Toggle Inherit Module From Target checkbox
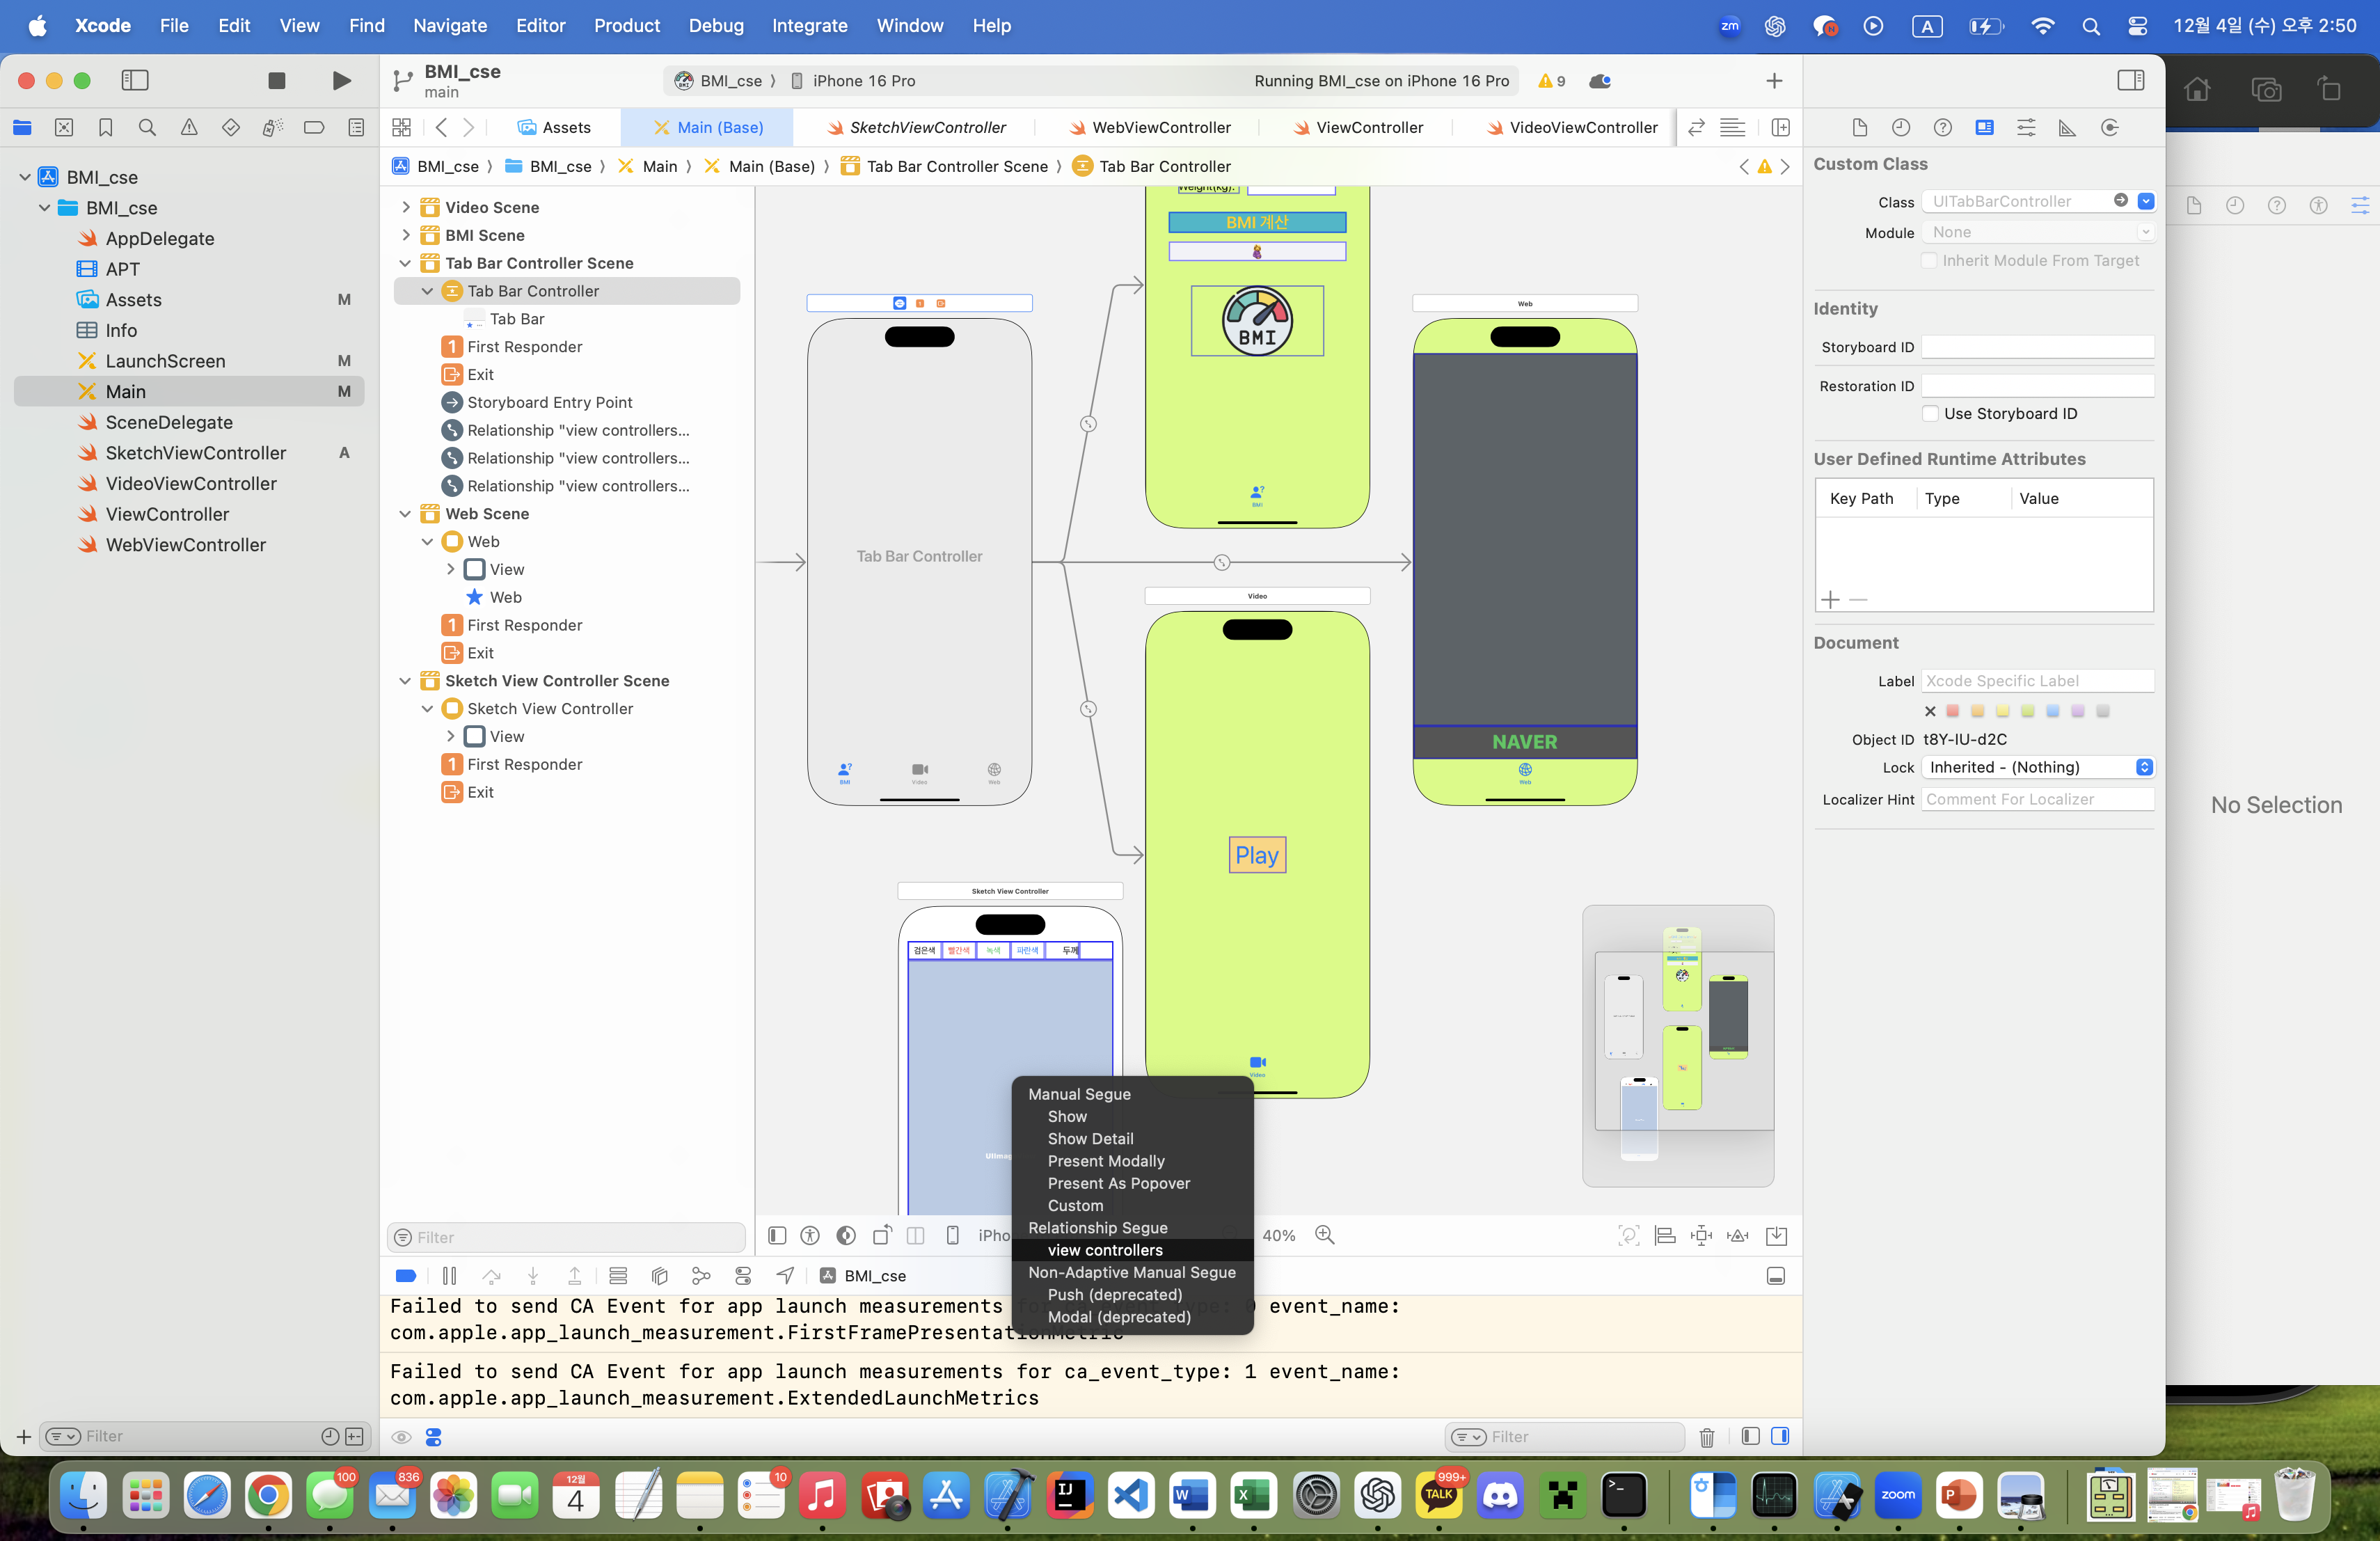Viewport: 2380px width, 1541px height. click(x=1929, y=260)
